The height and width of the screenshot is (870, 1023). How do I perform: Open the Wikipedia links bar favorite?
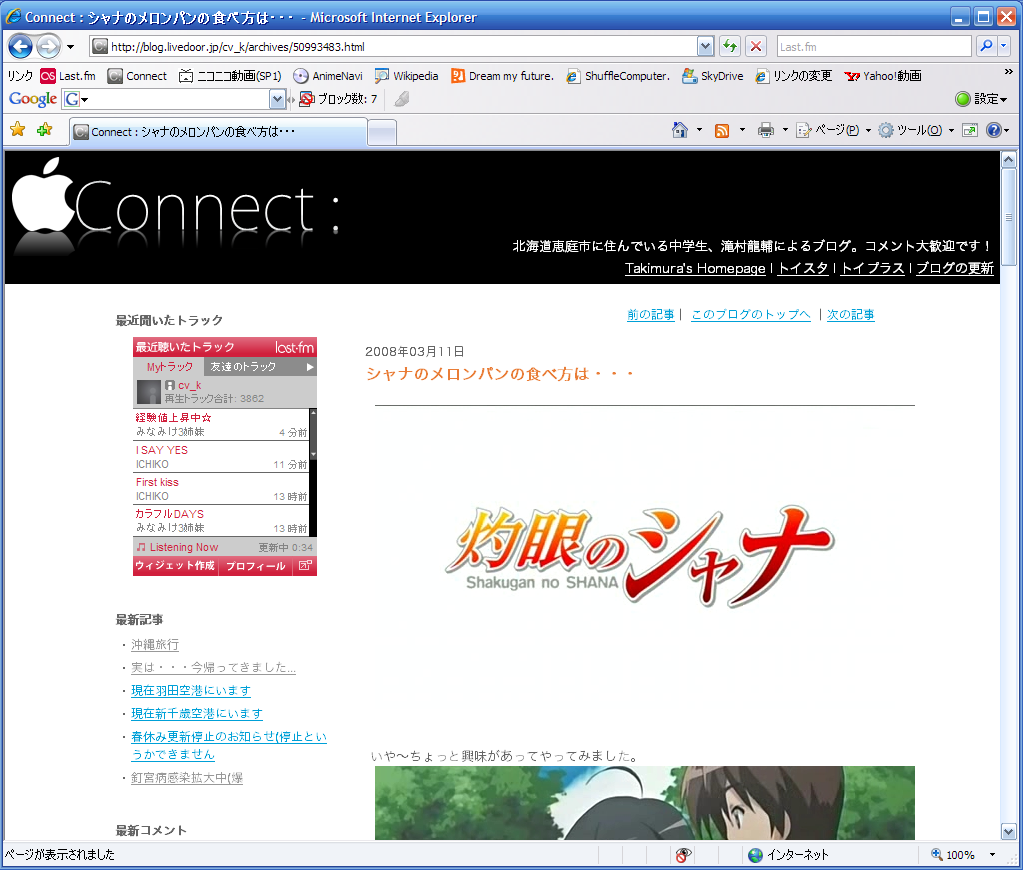click(x=406, y=76)
